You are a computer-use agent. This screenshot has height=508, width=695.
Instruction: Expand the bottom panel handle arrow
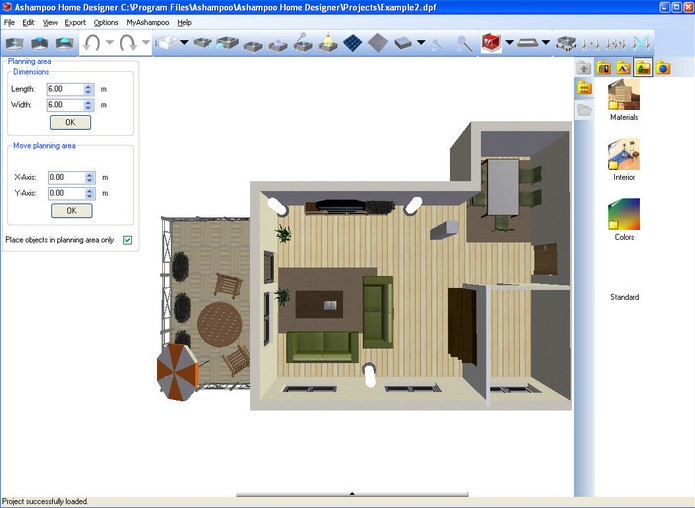[352, 493]
